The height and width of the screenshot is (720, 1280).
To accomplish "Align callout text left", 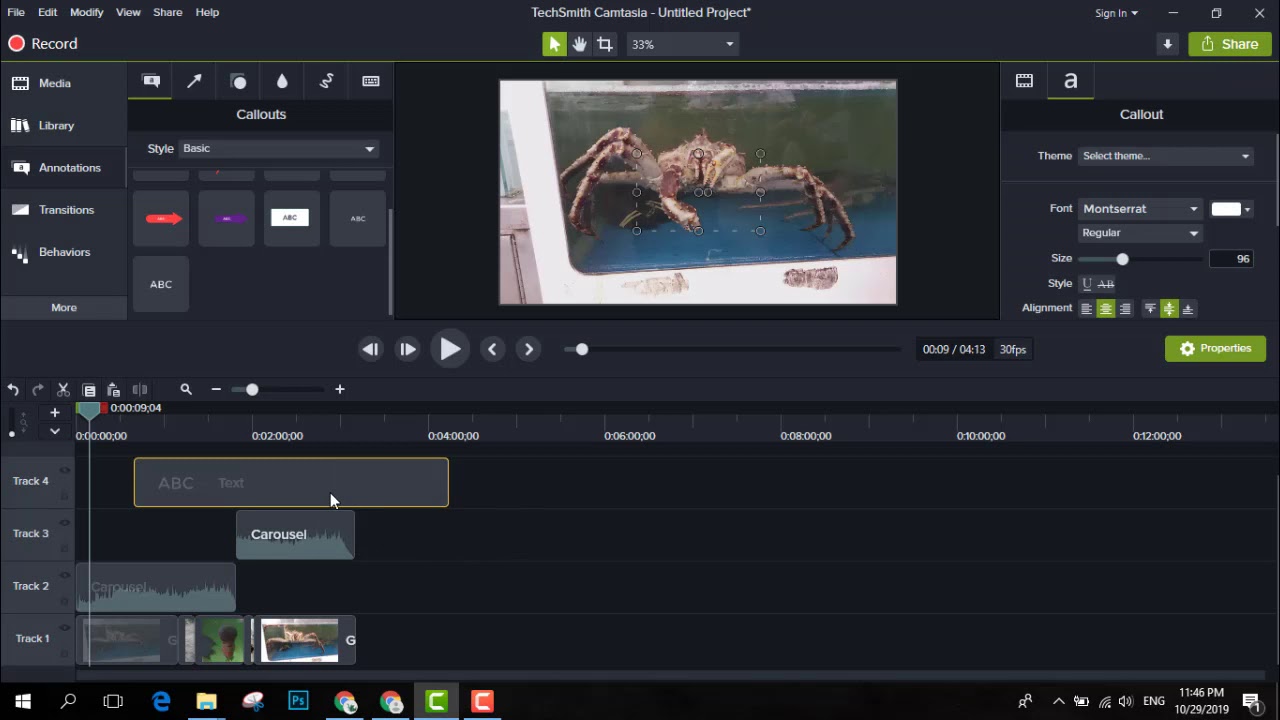I will pos(1086,309).
